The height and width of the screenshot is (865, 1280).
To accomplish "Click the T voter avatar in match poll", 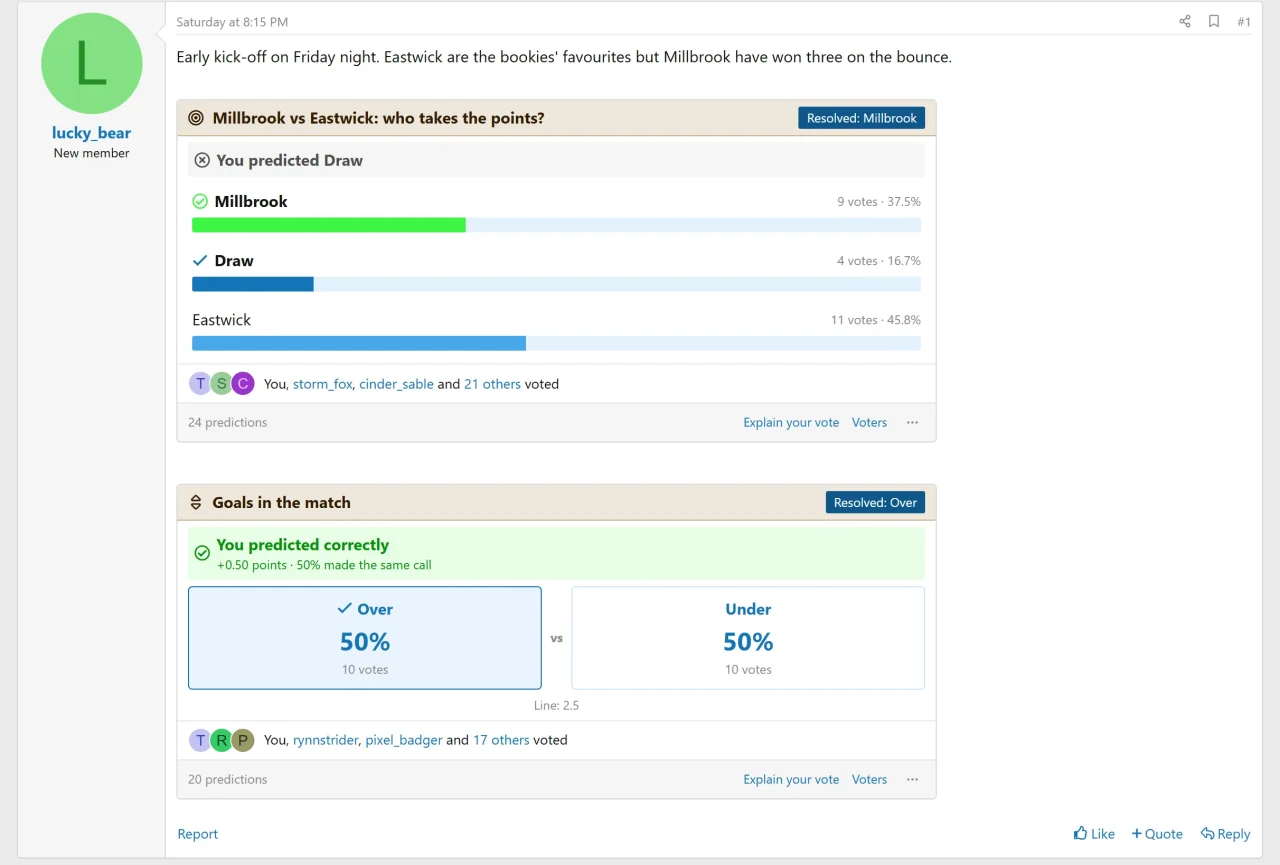I will click(x=200, y=384).
